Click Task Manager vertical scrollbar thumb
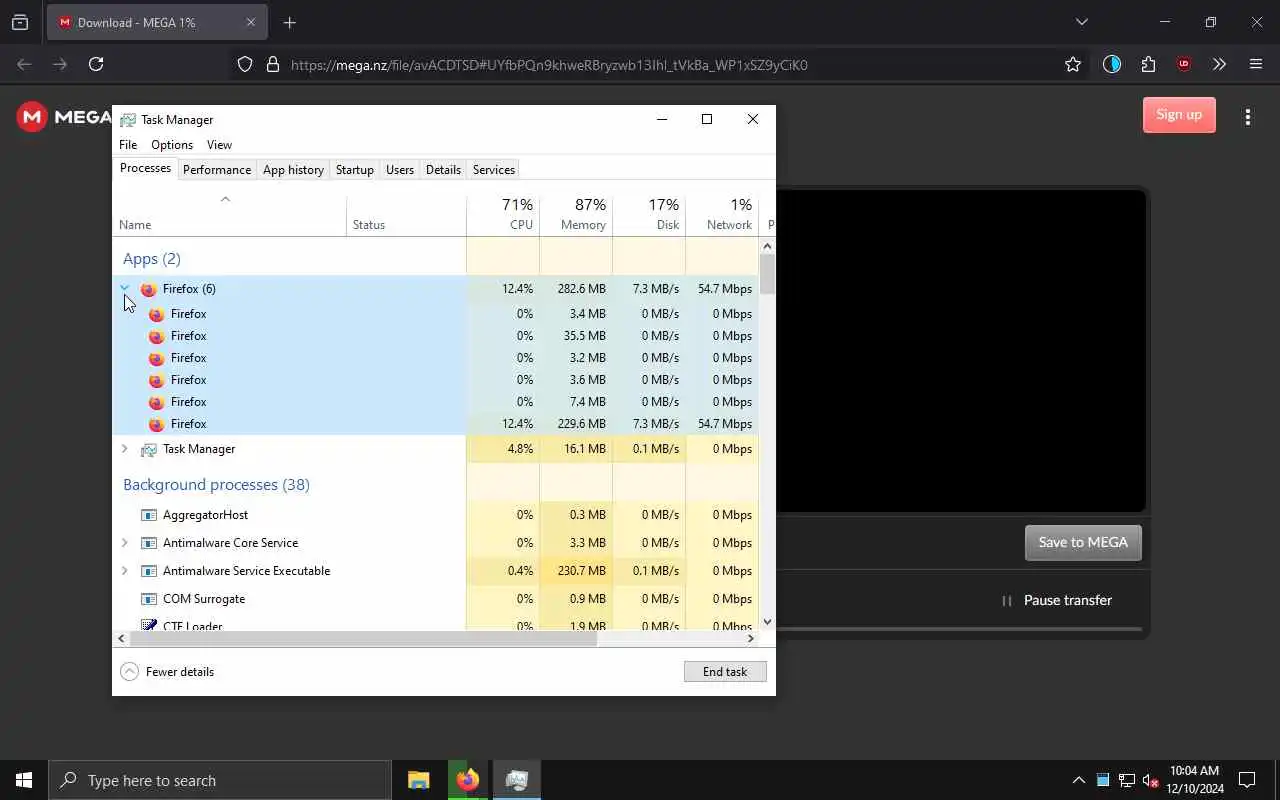Viewport: 1280px width, 800px height. tap(767, 274)
